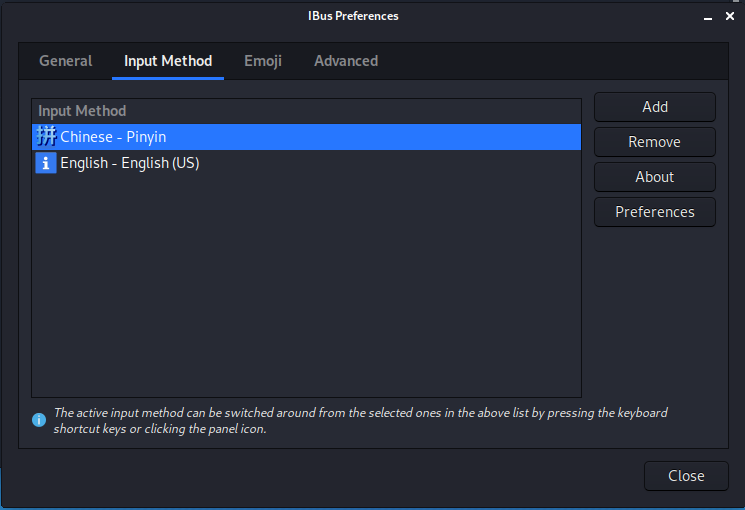This screenshot has width=745, height=510.
Task: Switch to the General tab
Action: (66, 61)
